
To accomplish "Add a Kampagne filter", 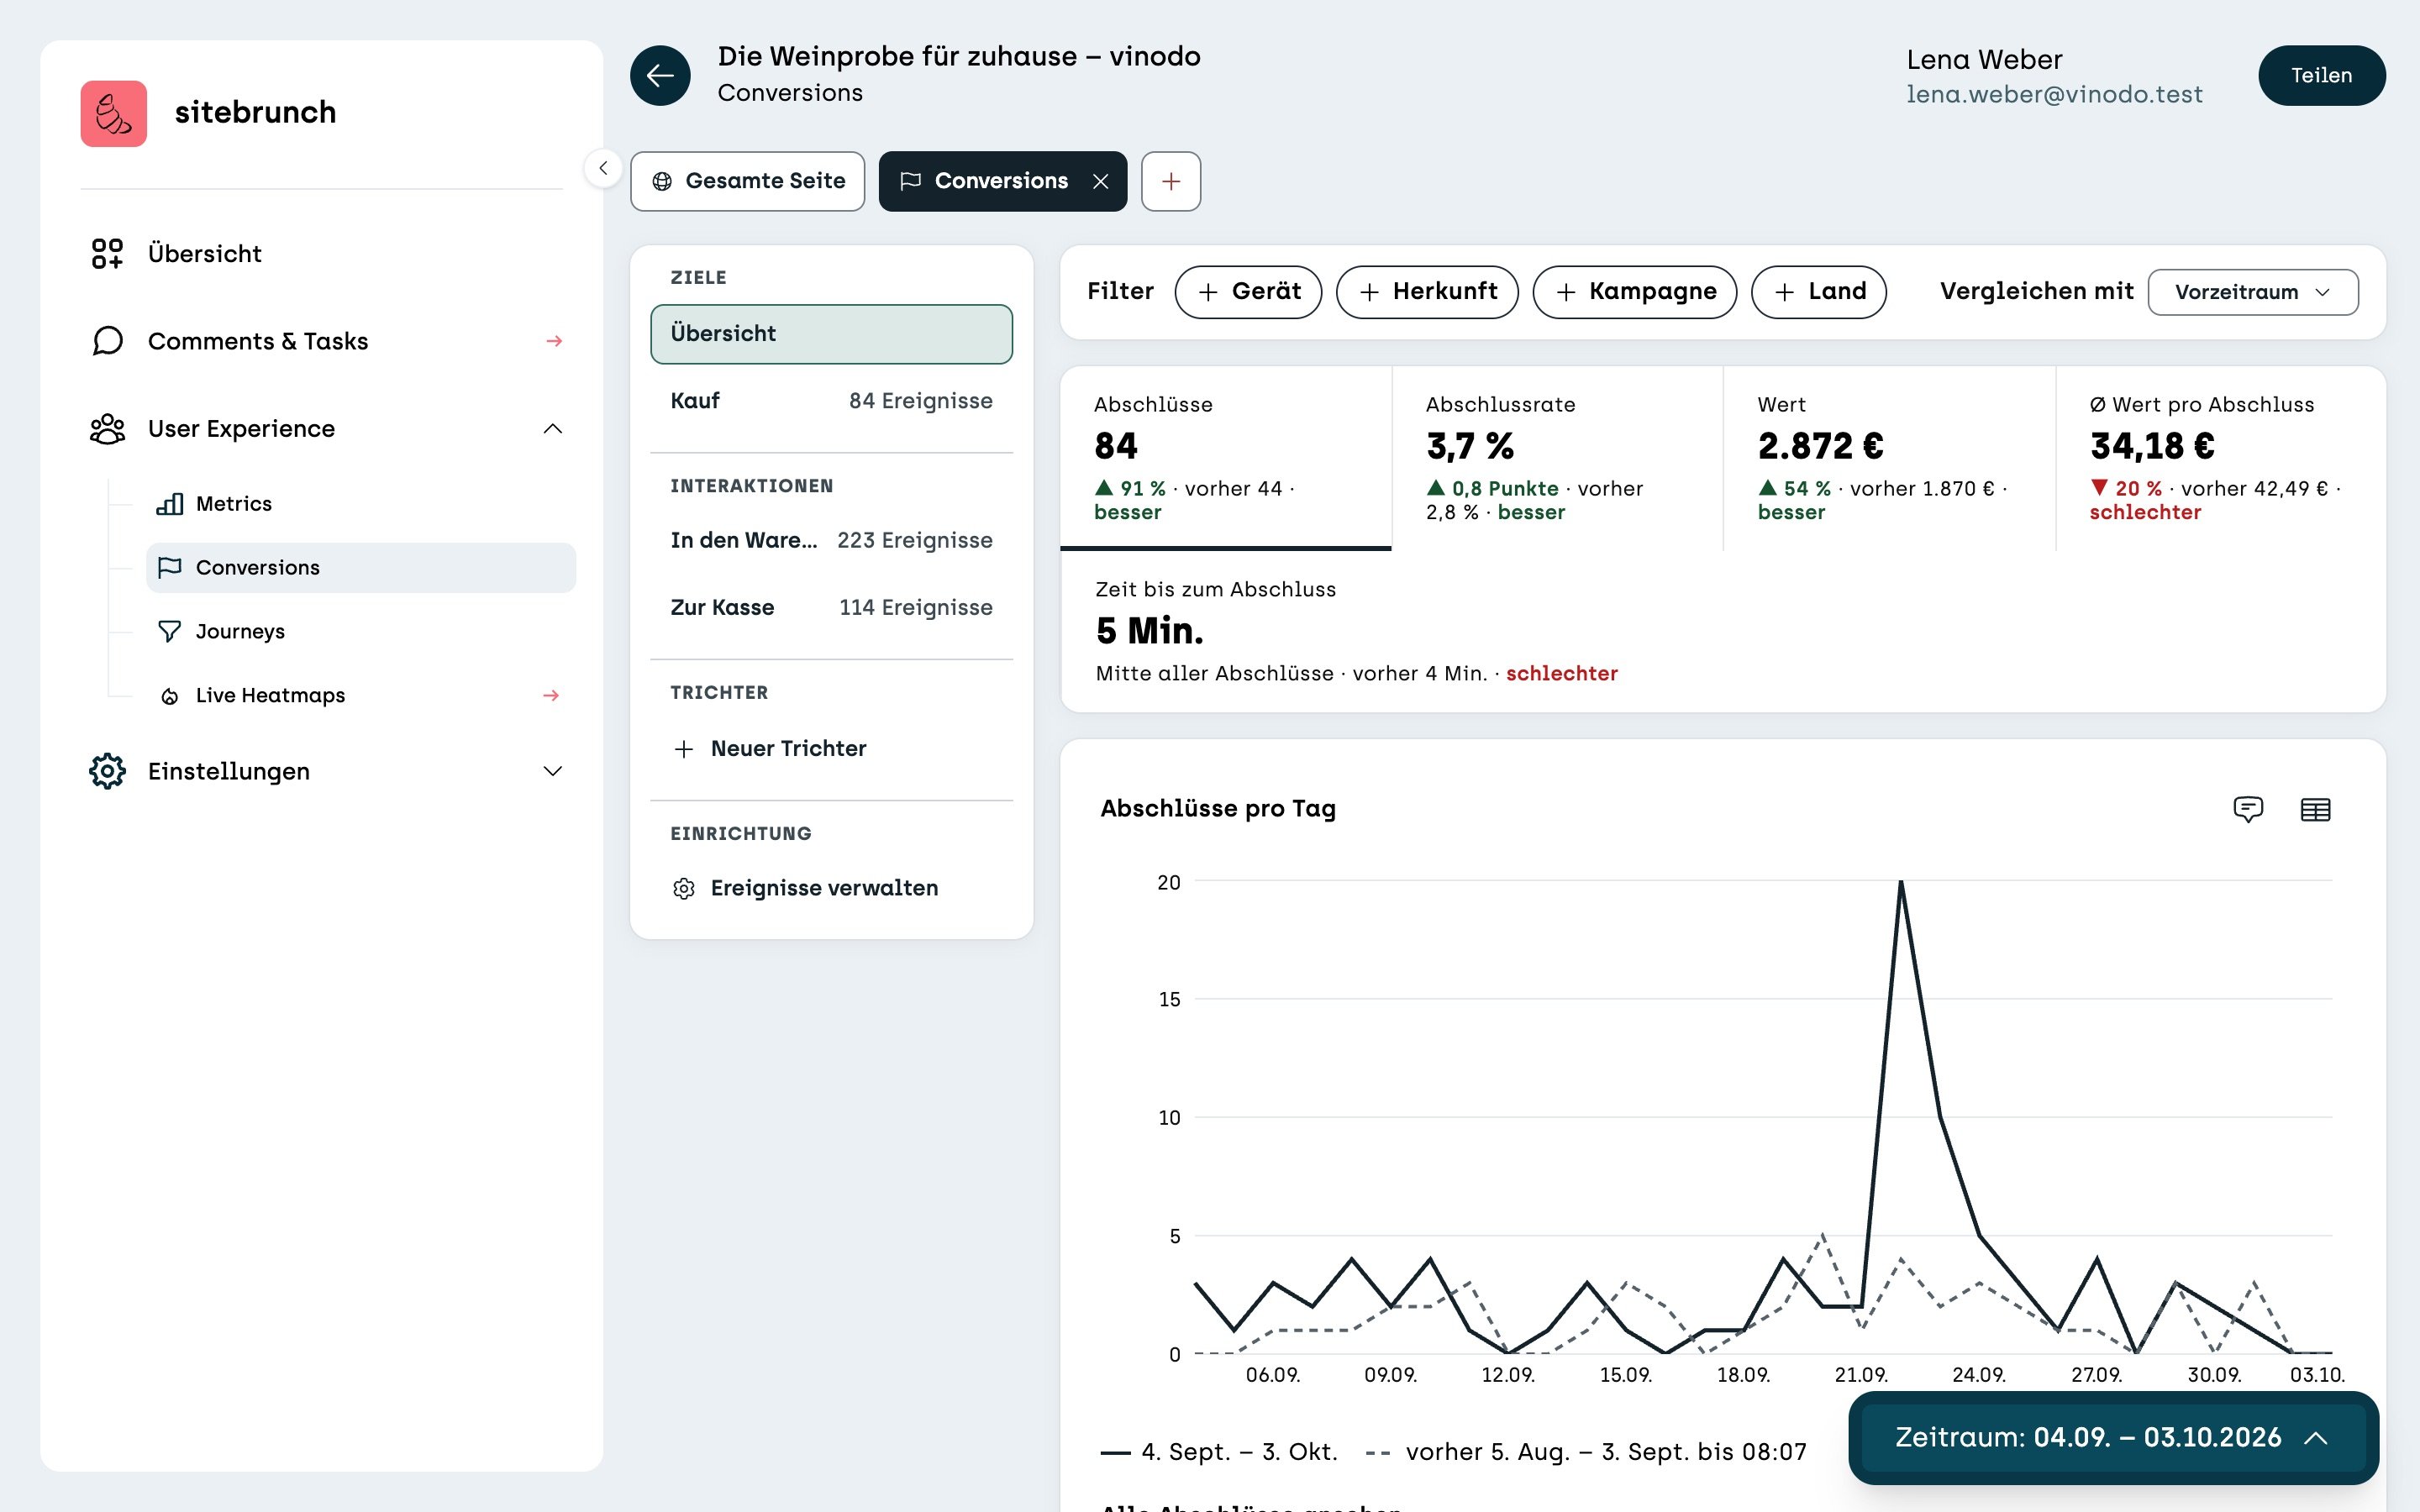I will (x=1635, y=291).
